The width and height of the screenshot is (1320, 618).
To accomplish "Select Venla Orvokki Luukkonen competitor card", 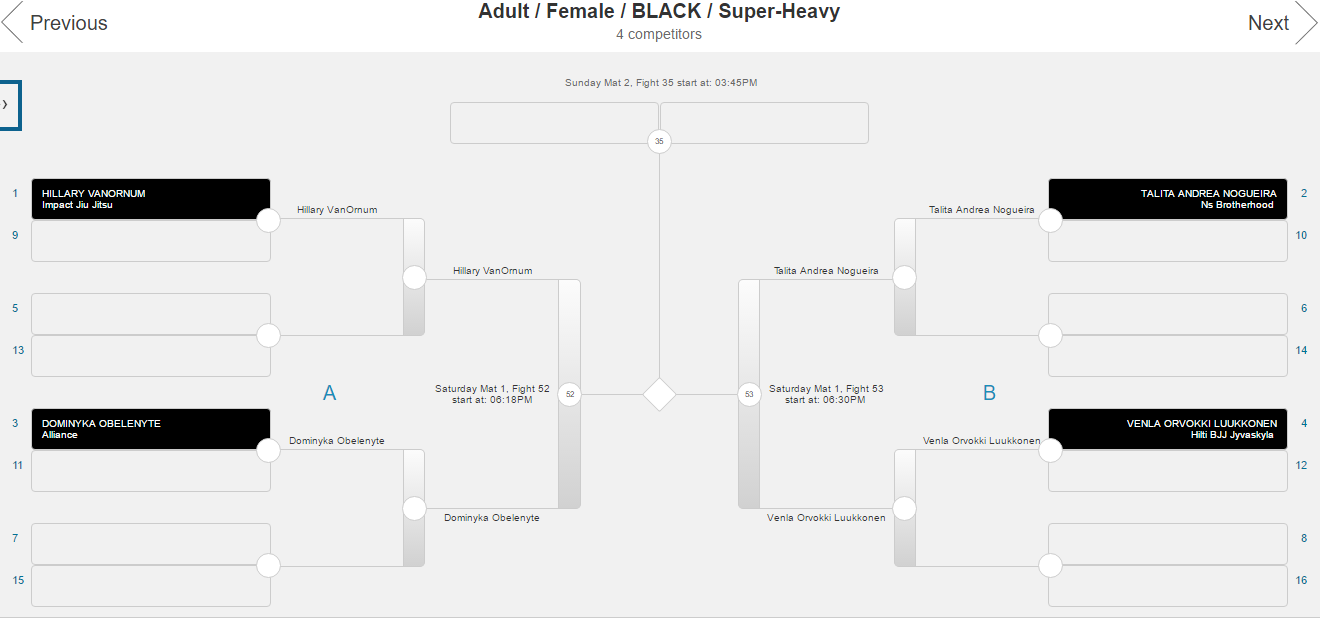I will click(1167, 429).
